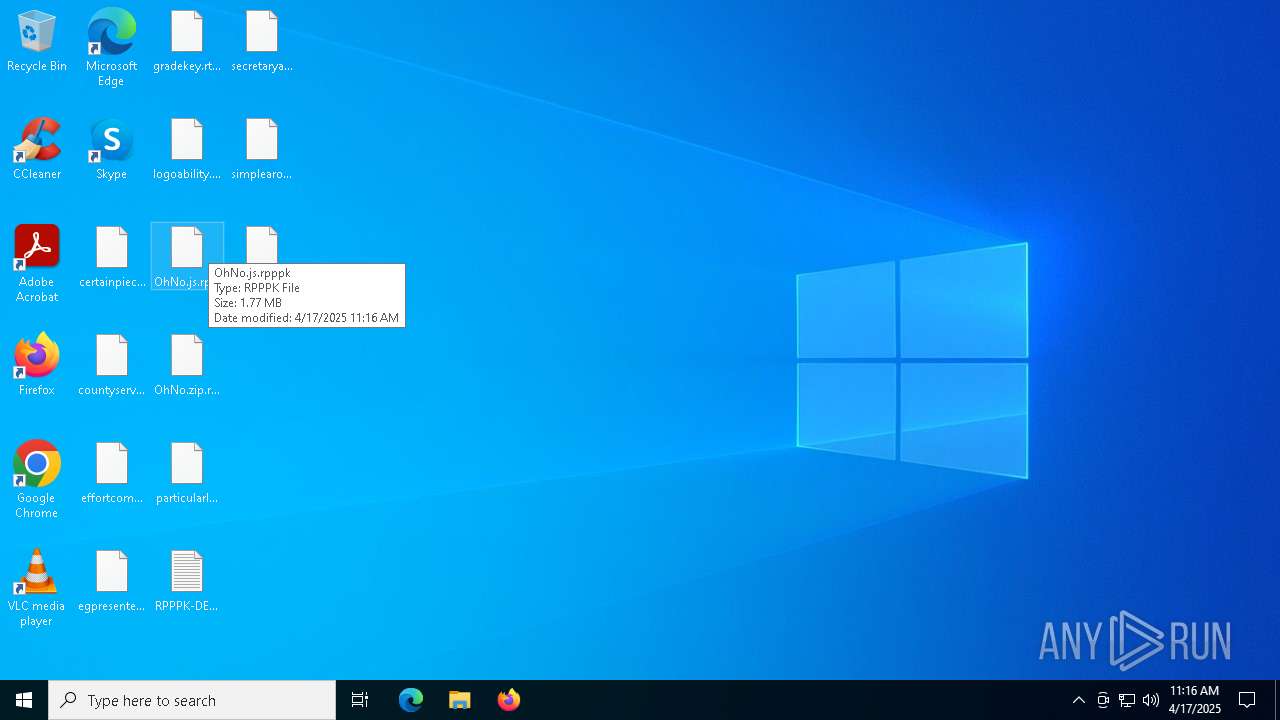
Task: Select the CCleaner desktop shortcut
Action: click(x=37, y=150)
